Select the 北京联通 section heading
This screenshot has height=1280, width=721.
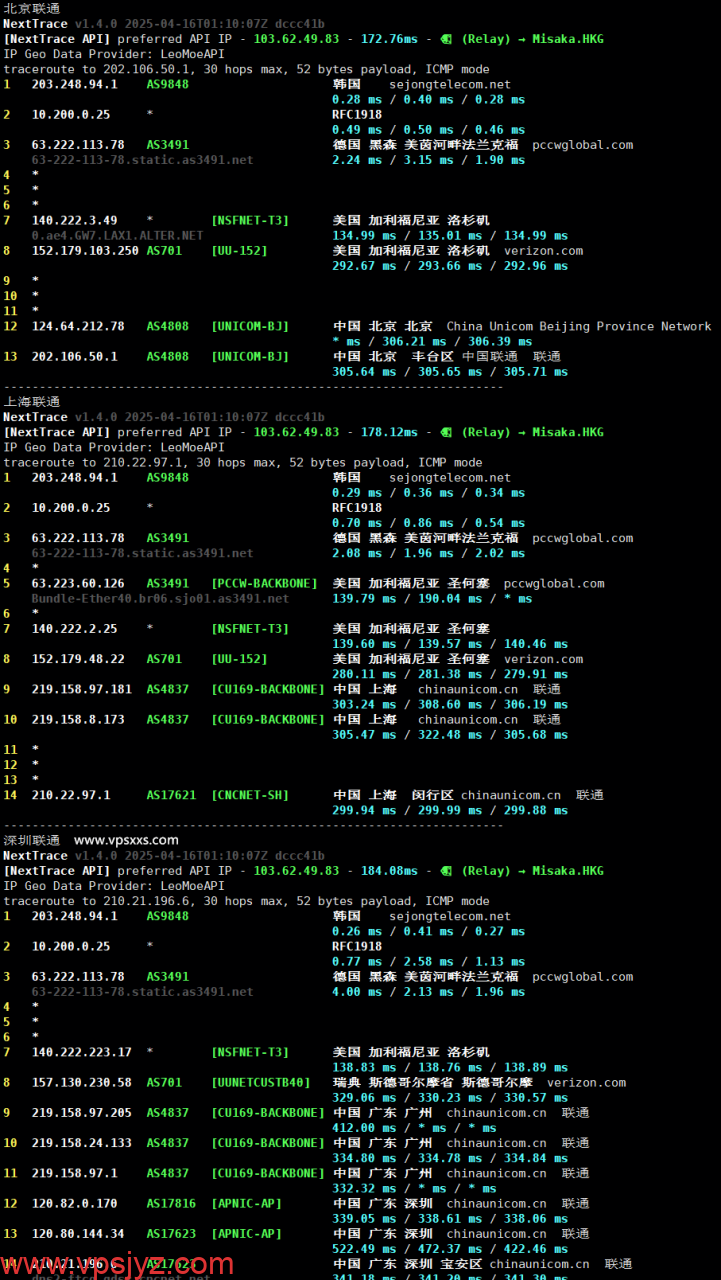click(x=32, y=8)
